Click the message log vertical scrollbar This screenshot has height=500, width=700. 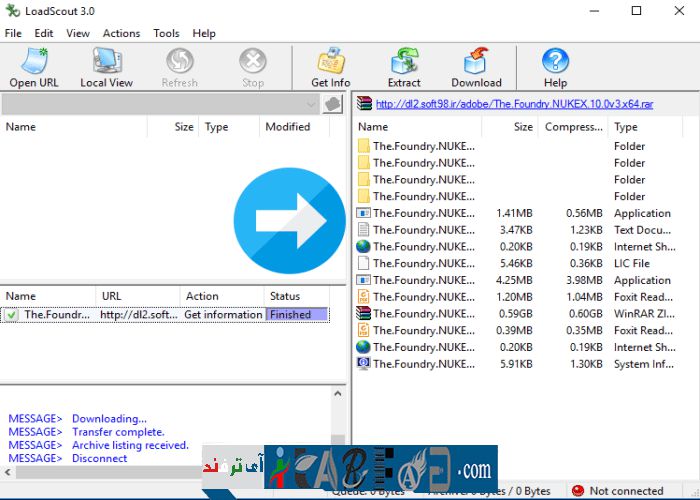tap(338, 425)
